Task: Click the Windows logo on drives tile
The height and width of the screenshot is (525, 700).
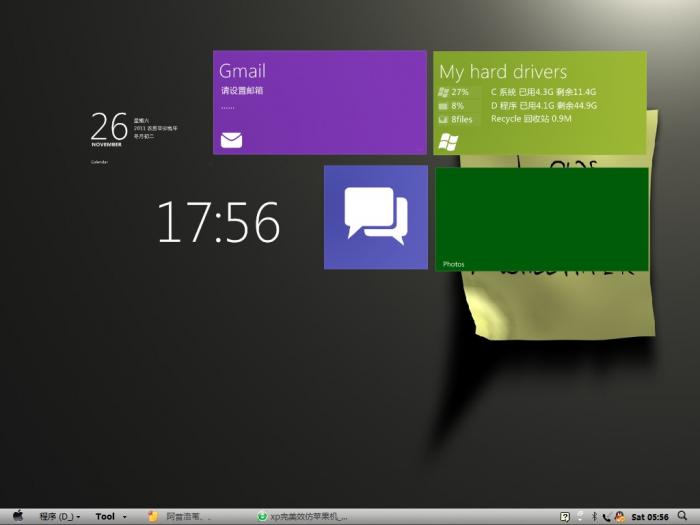Action: coord(448,142)
